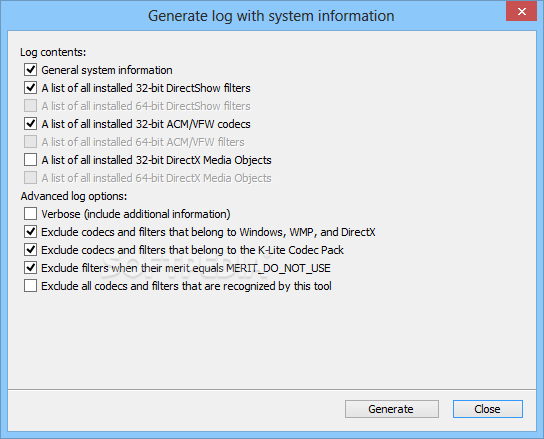Click the Generate button
544x439 pixels.
coord(392,409)
